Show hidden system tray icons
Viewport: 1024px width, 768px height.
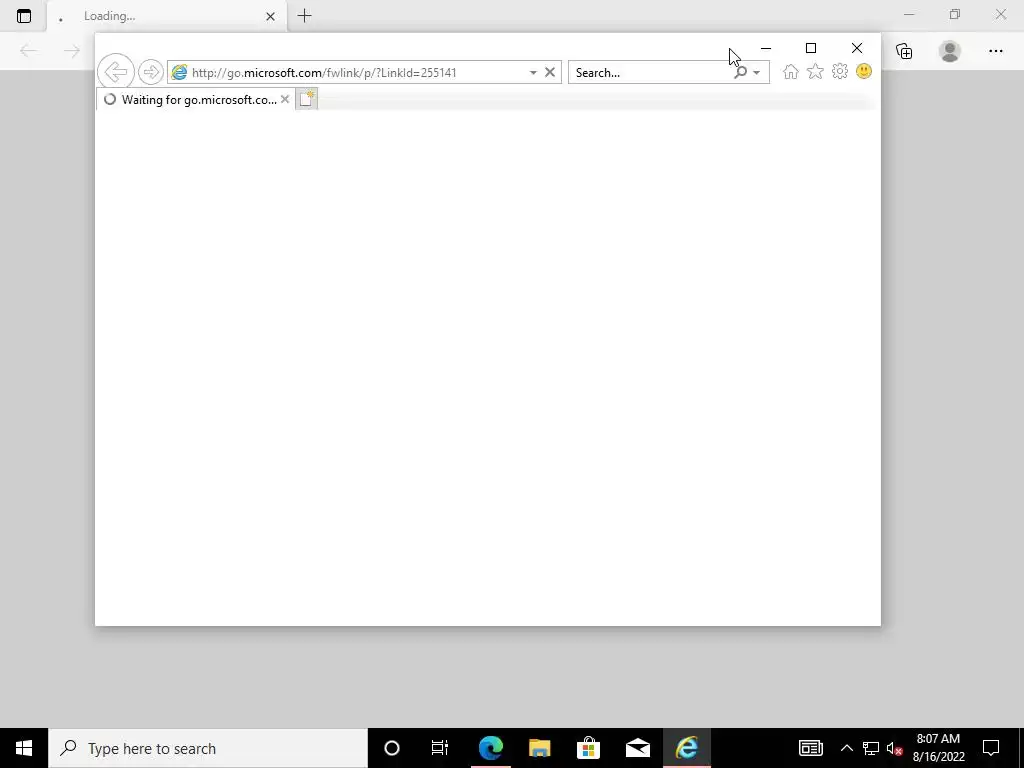[847, 748]
